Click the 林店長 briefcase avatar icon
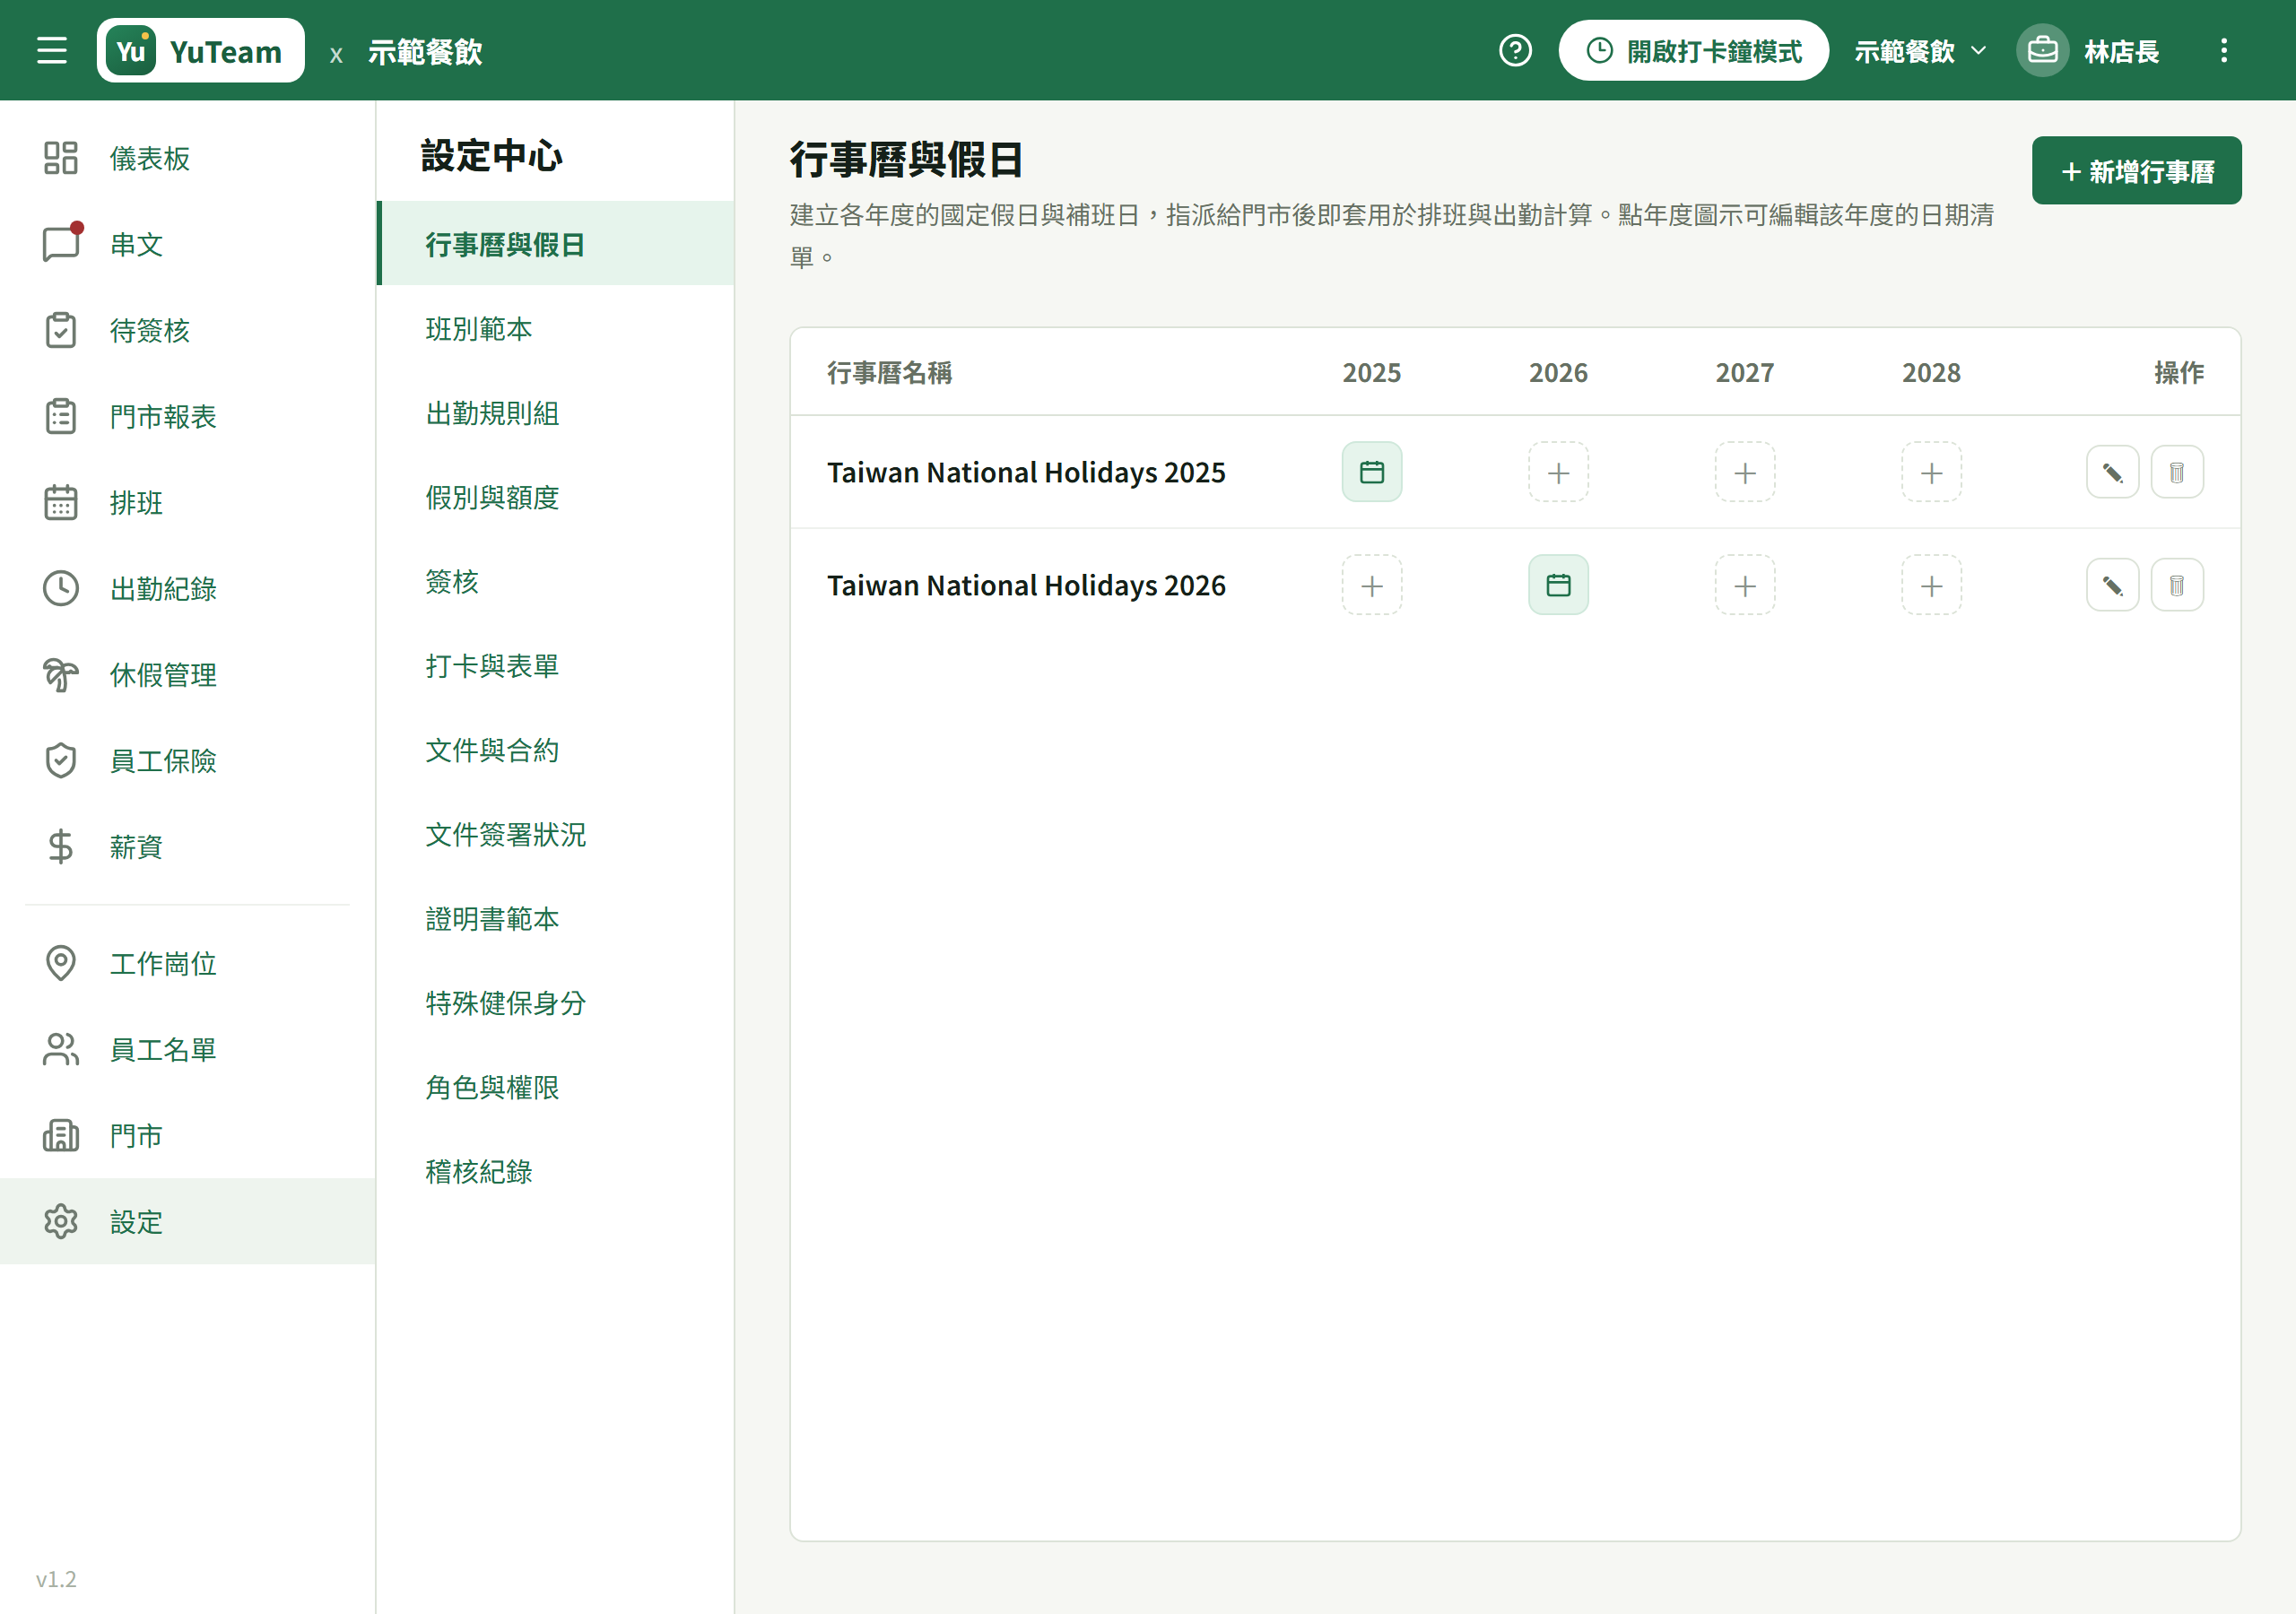2296x1614 pixels. [x=2042, y=50]
